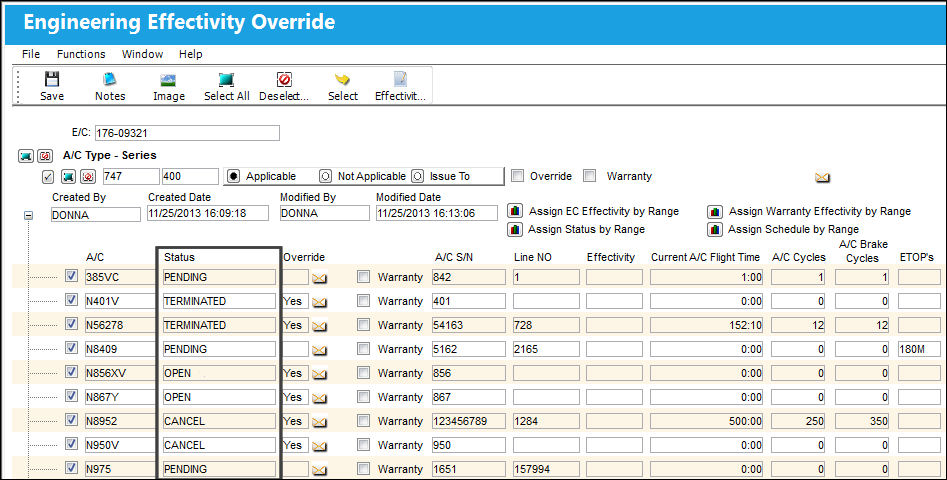
Task: Open the File menu
Action: pos(31,54)
